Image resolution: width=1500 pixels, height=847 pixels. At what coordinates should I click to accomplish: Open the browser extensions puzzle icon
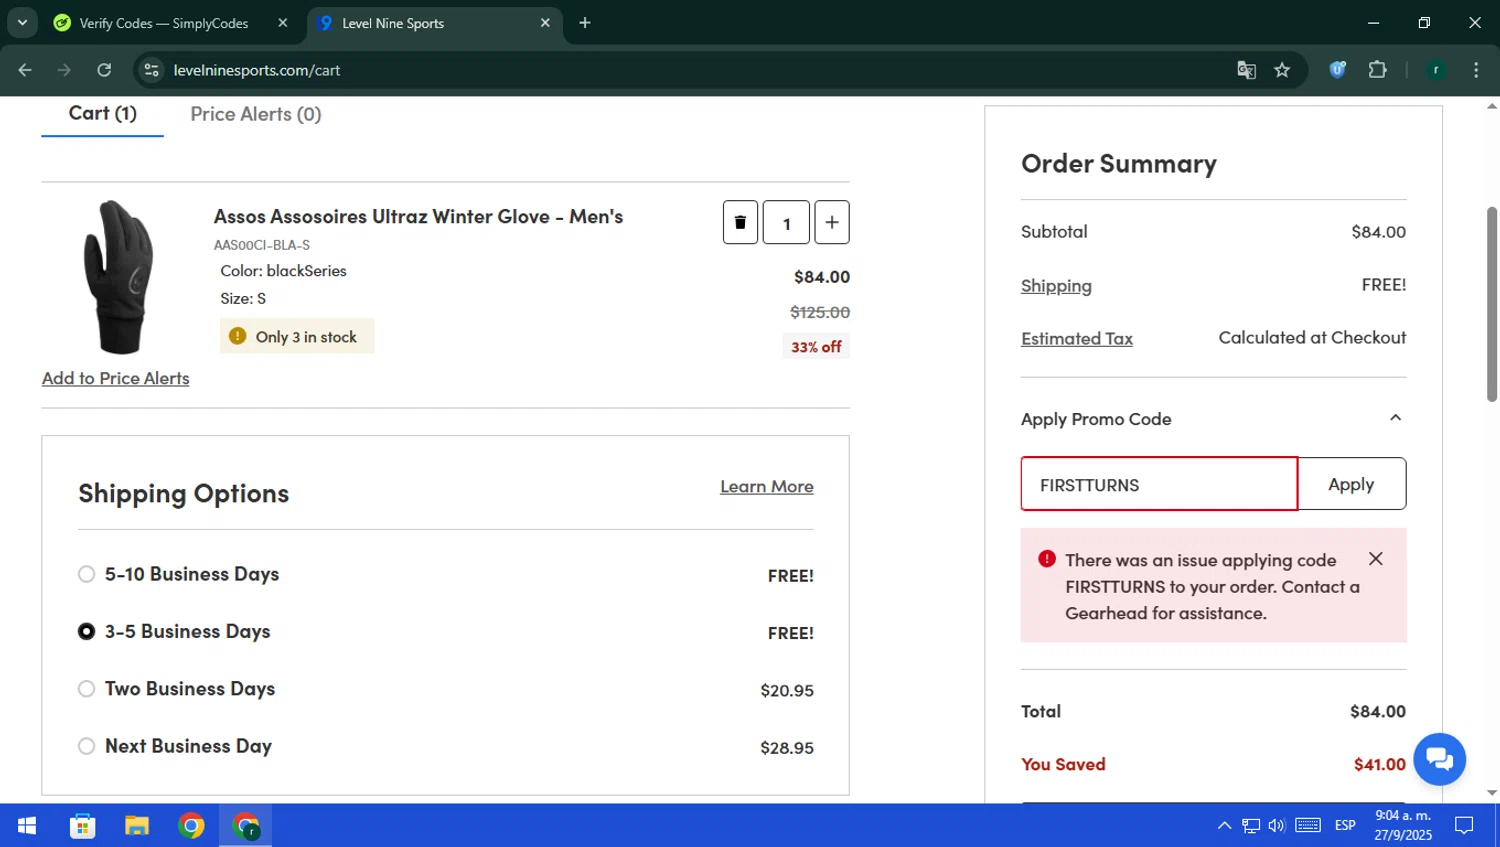coord(1377,70)
